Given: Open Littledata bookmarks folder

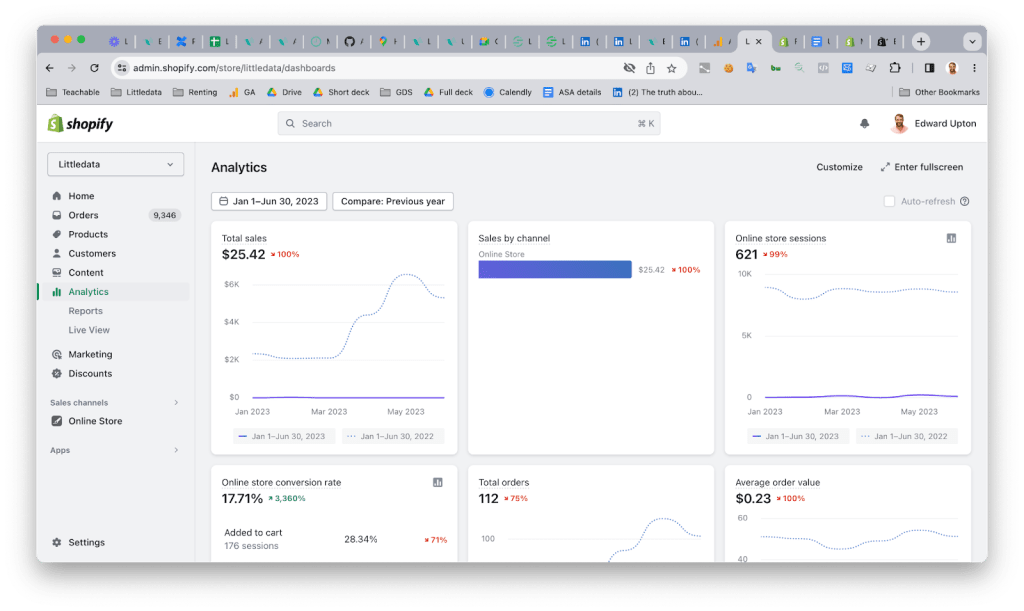Looking at the screenshot, I should point(136,93).
